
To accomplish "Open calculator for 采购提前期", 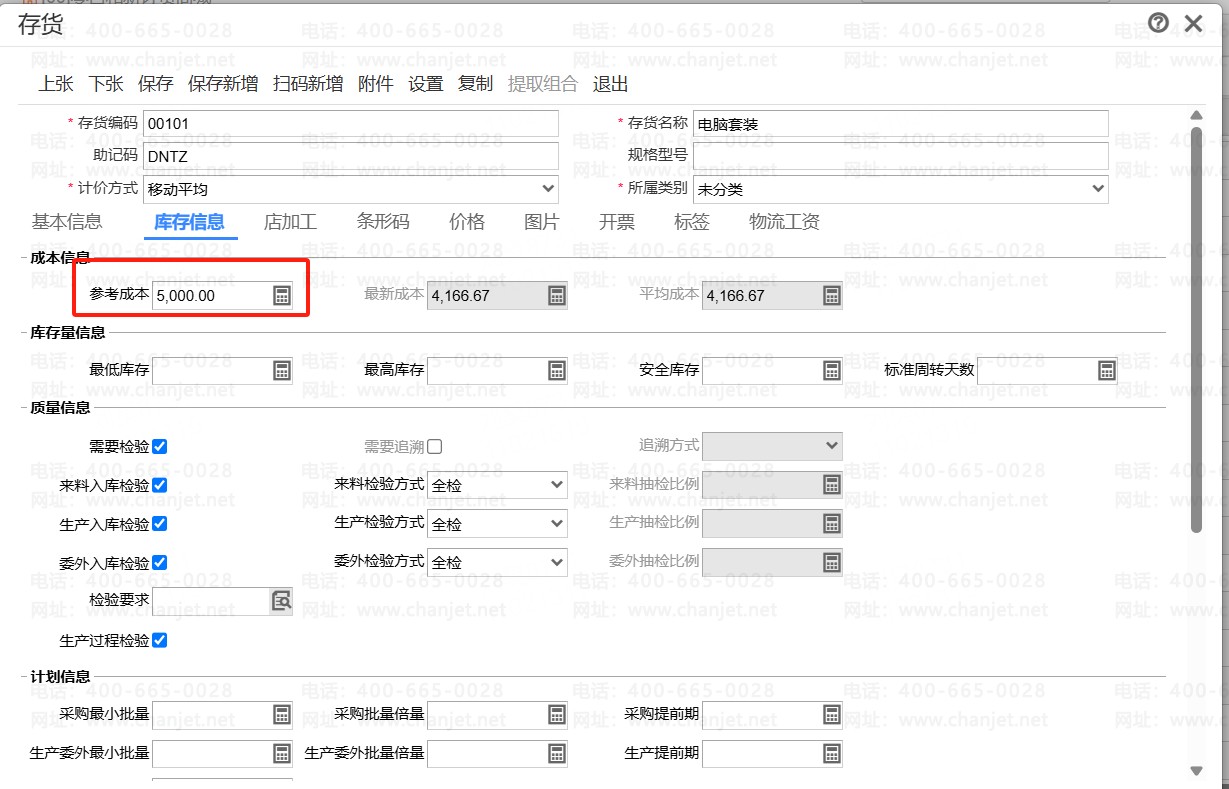I will pyautogui.click(x=831, y=714).
